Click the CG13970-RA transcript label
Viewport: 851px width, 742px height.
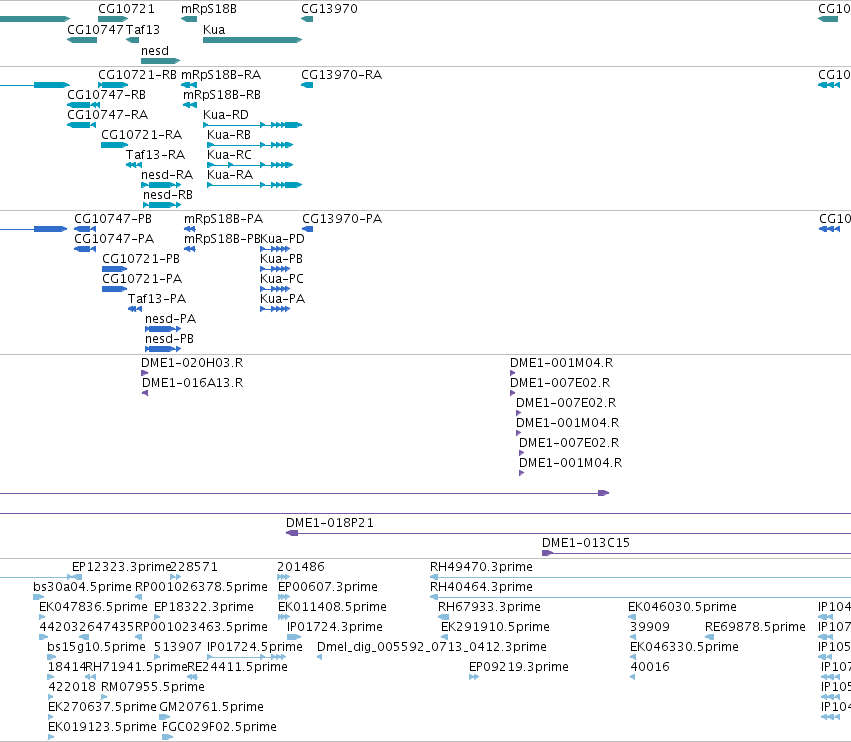click(x=341, y=74)
